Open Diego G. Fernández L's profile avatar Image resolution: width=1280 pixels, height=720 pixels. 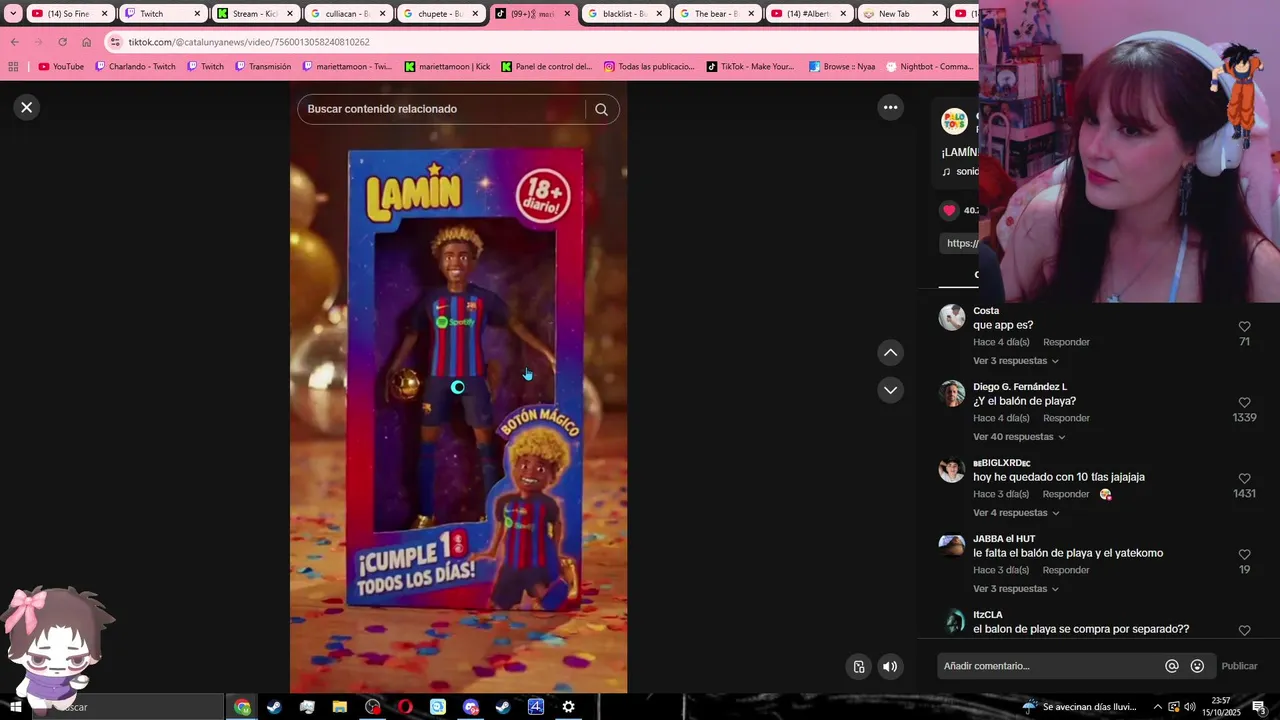(x=952, y=393)
